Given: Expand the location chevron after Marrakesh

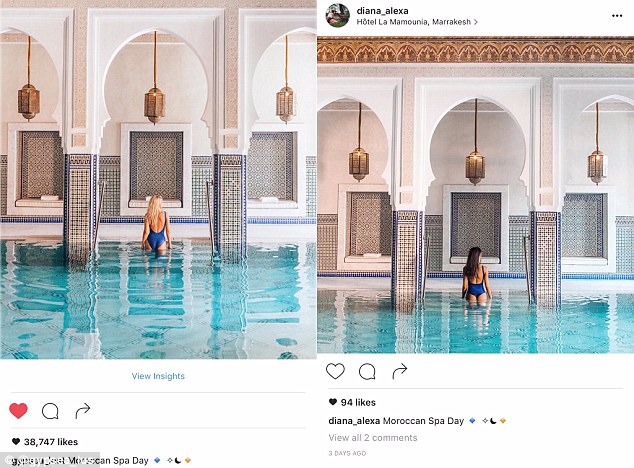Looking at the screenshot, I should click(476, 22).
